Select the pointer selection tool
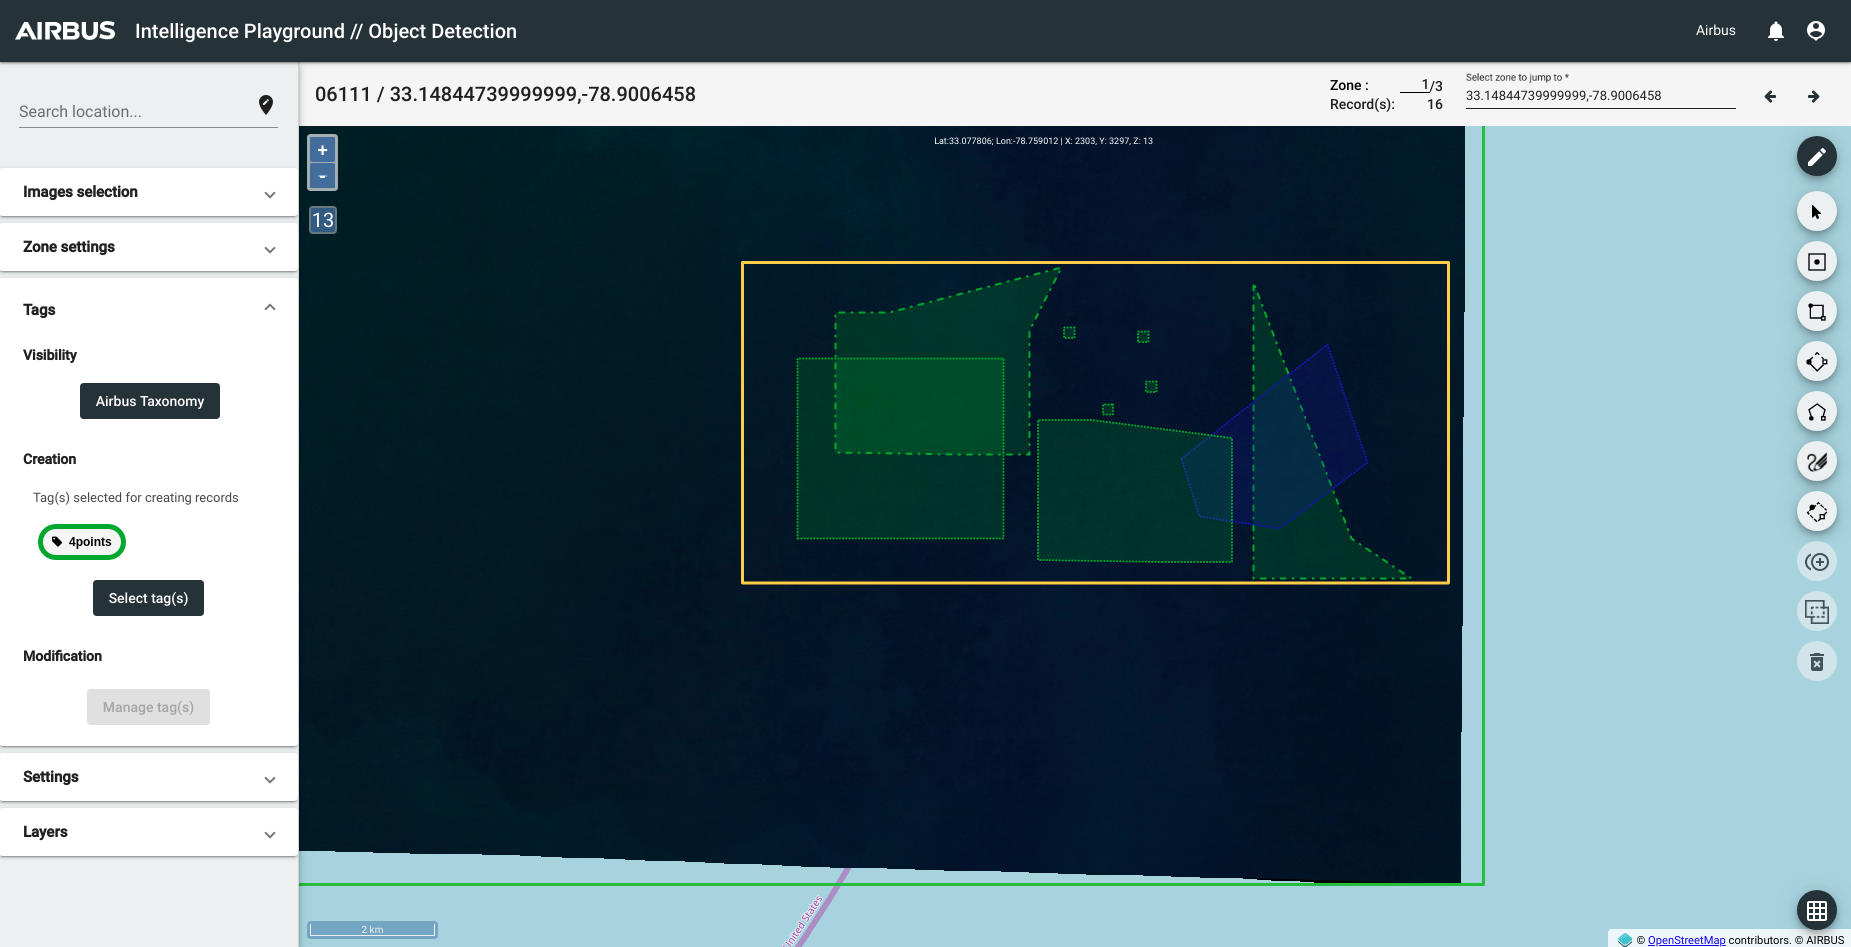The image size is (1851, 947). (x=1816, y=212)
